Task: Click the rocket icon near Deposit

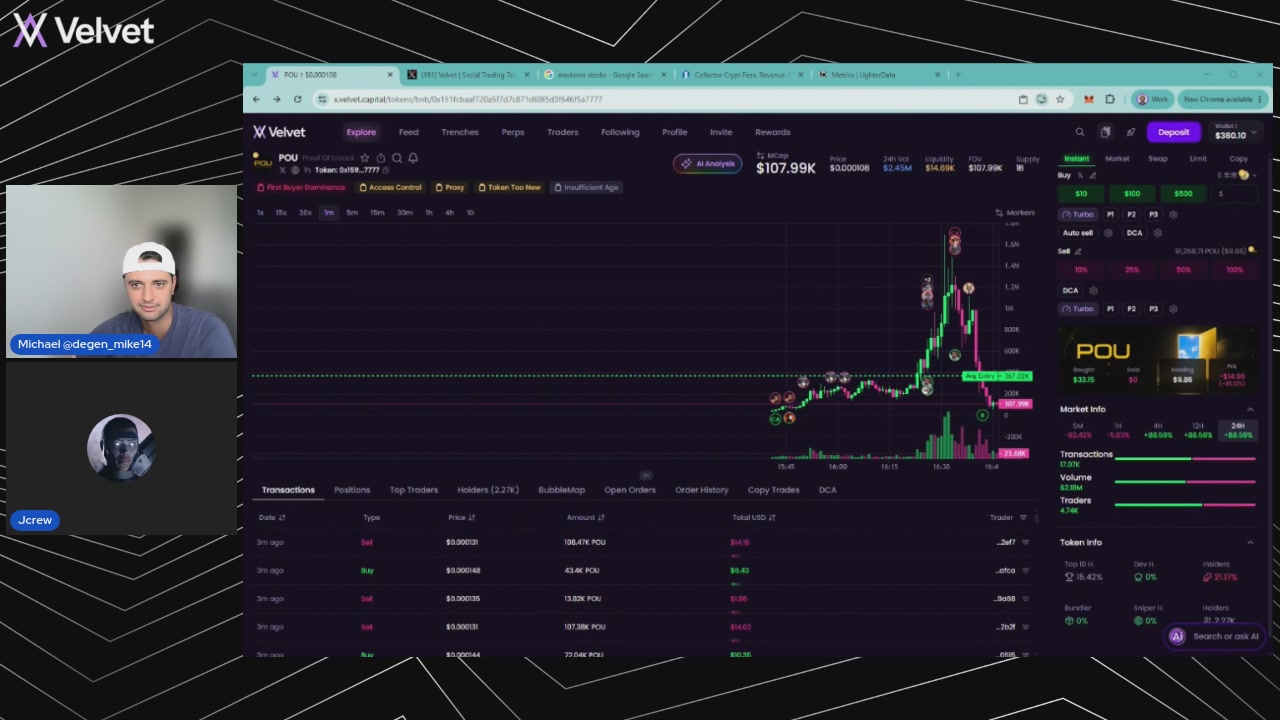Action: click(x=1131, y=132)
